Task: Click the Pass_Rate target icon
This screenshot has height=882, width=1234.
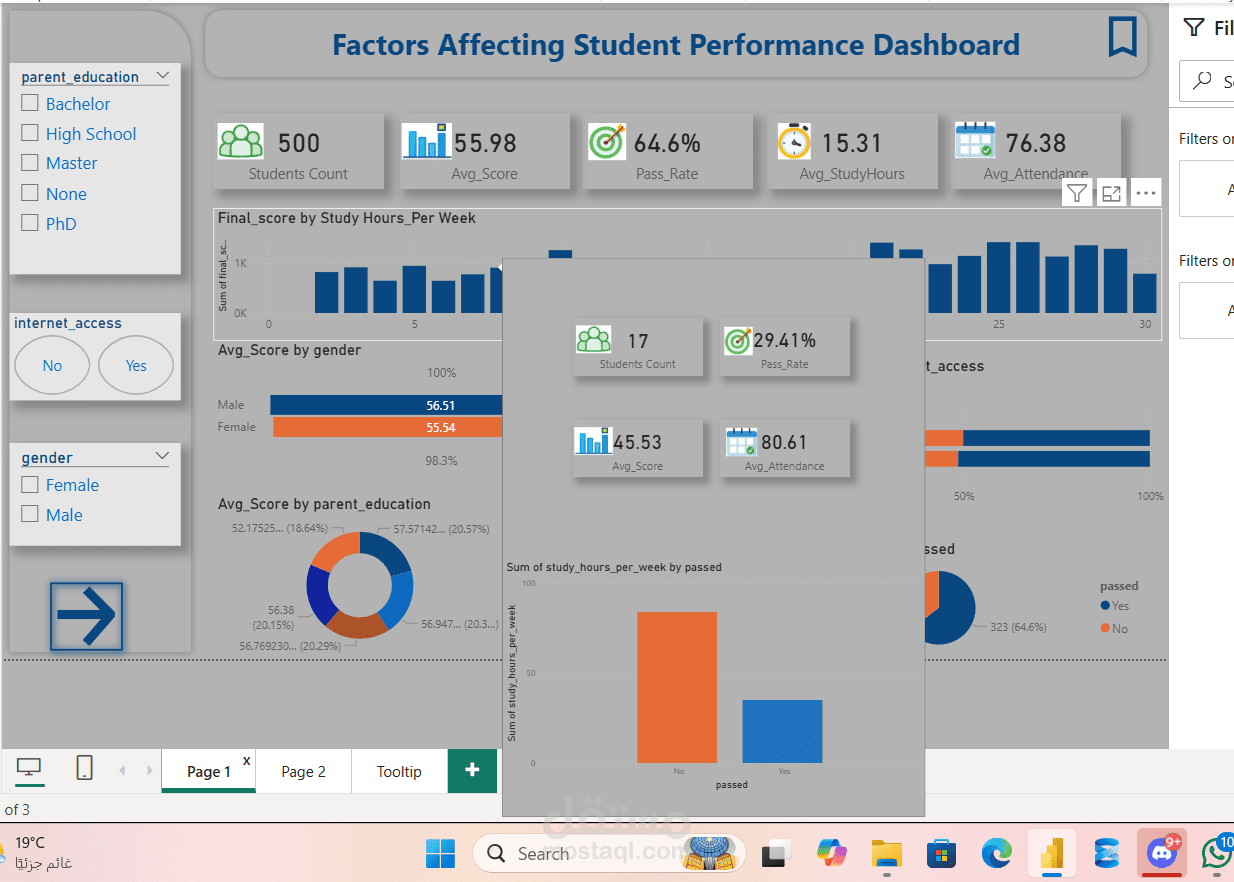Action: [607, 141]
